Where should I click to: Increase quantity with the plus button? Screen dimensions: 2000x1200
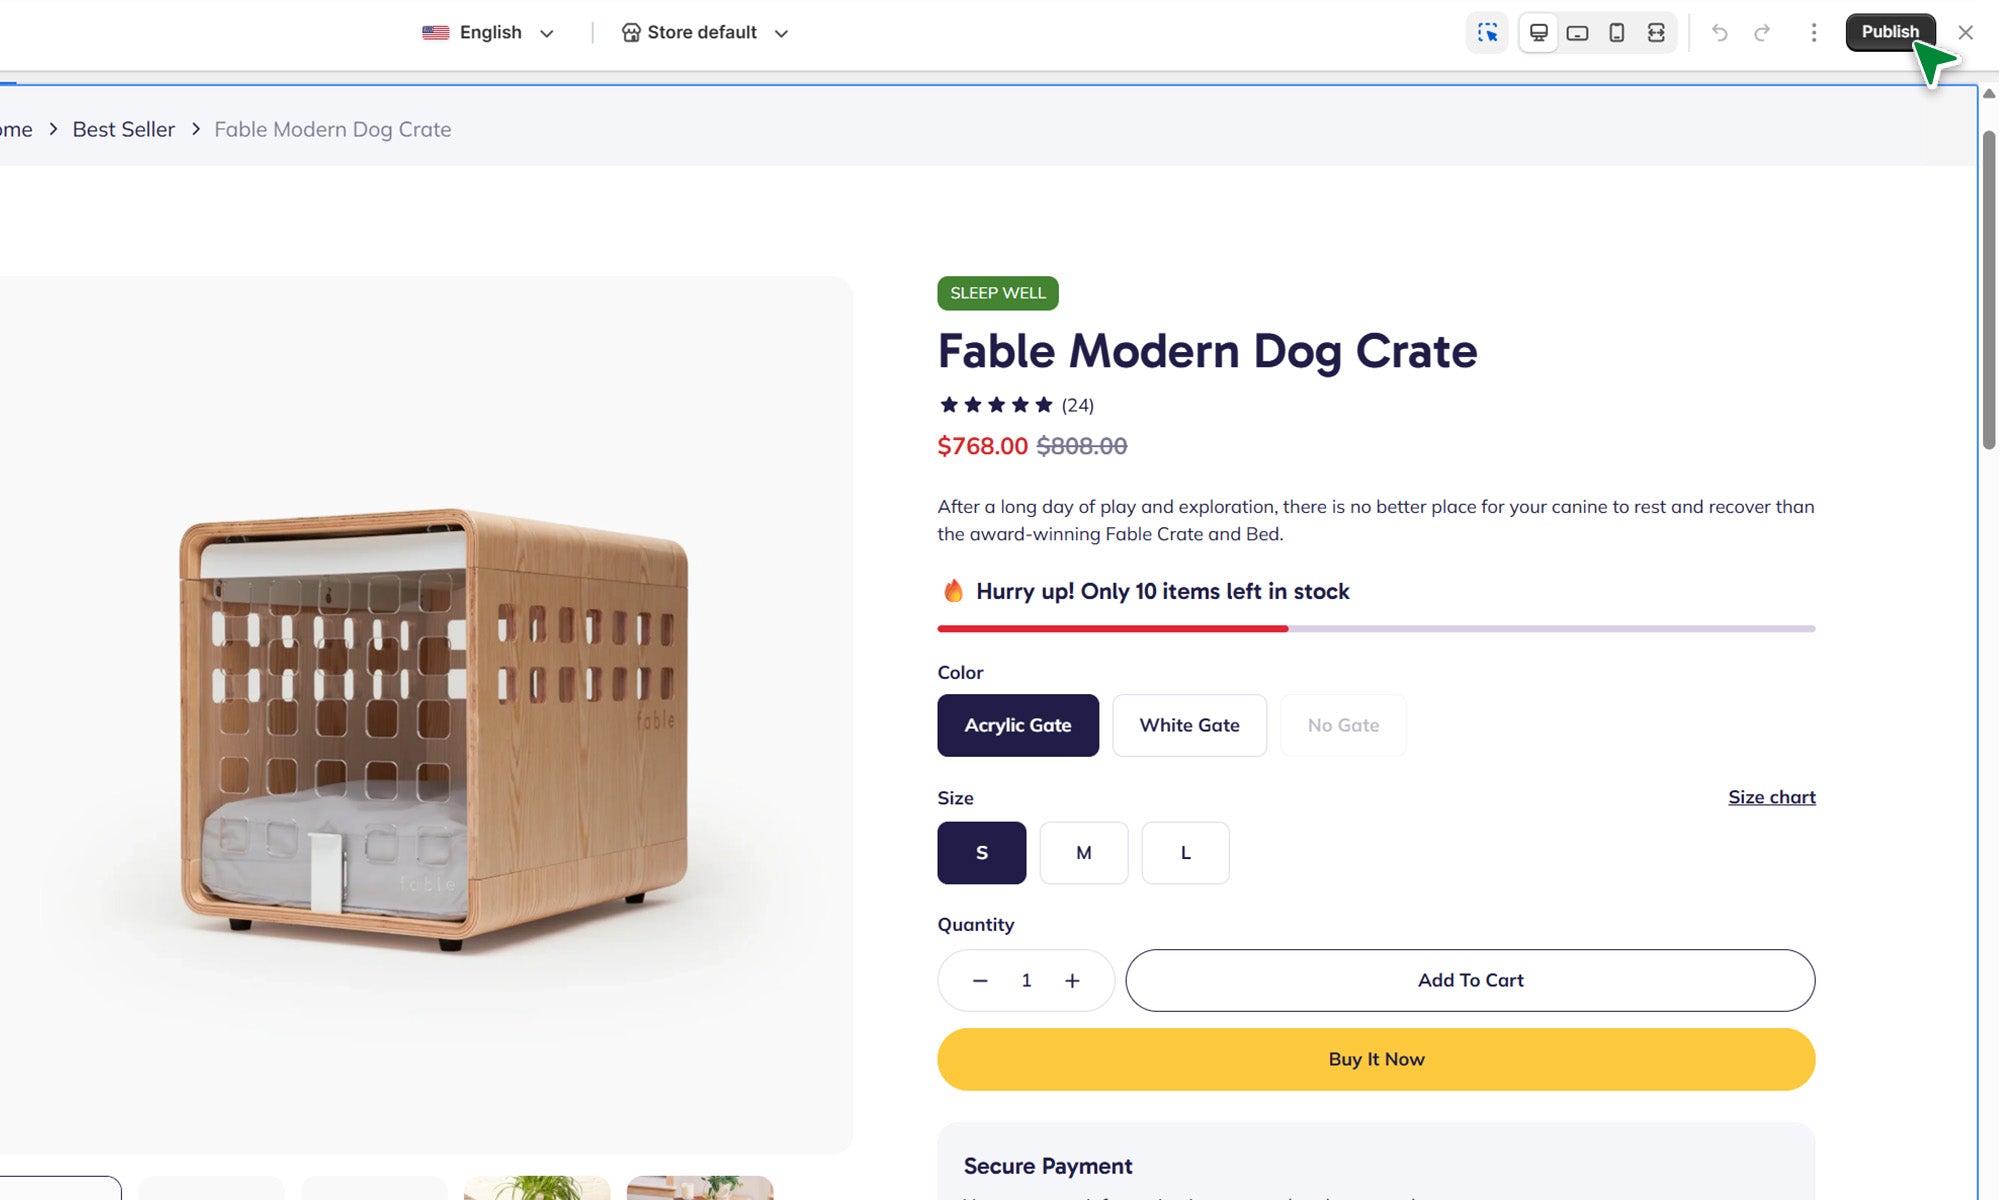(x=1072, y=981)
